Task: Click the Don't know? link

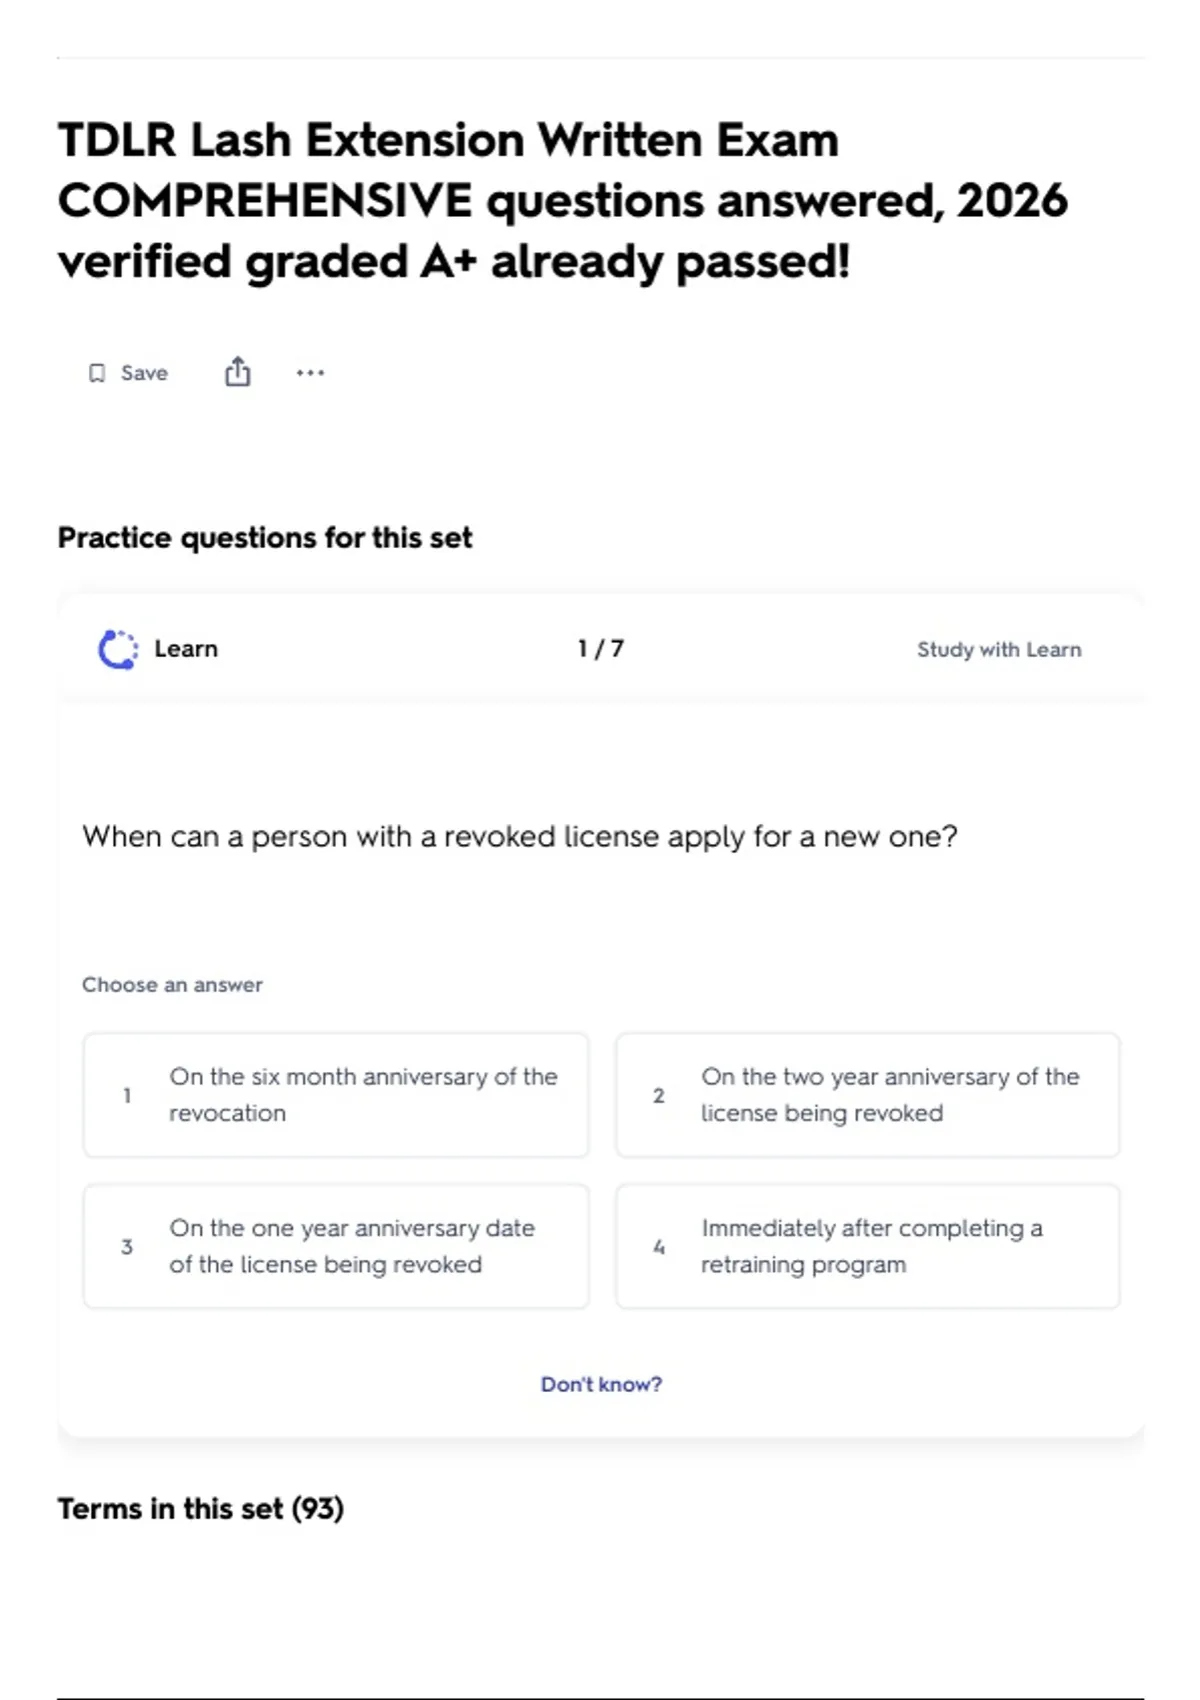Action: point(601,1384)
